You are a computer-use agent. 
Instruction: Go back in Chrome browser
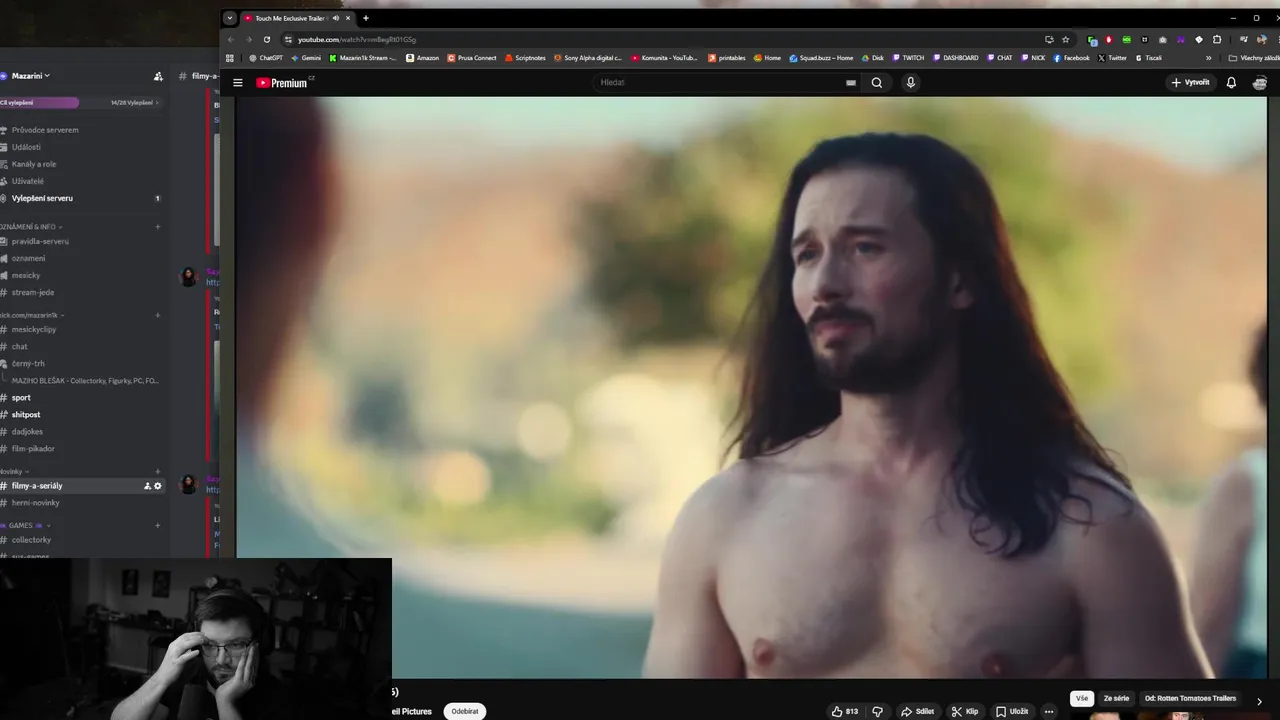[x=231, y=39]
